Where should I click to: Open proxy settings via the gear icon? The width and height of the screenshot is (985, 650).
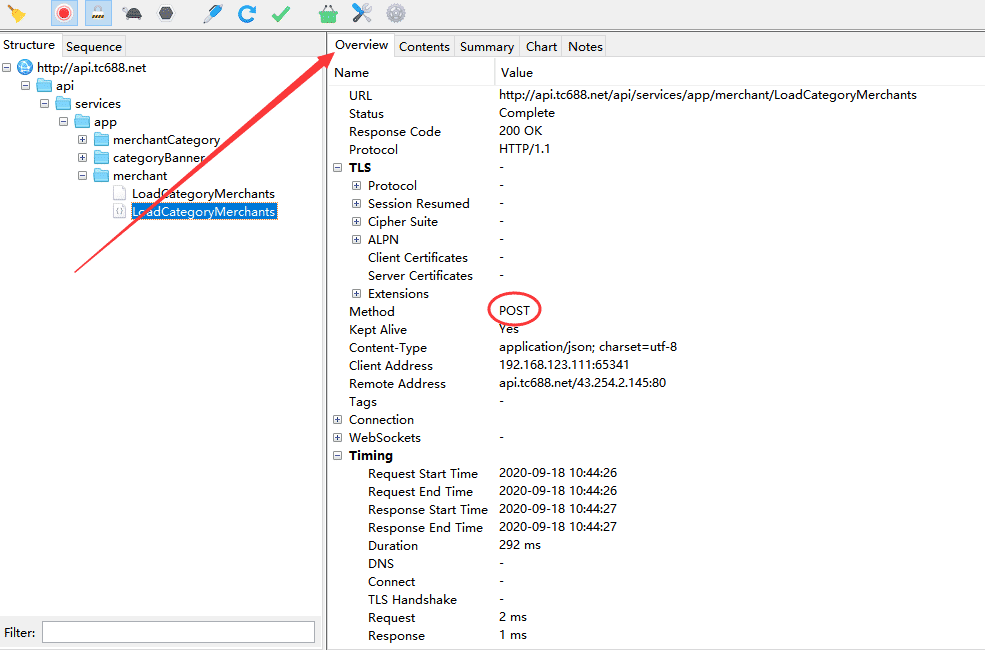coord(396,13)
